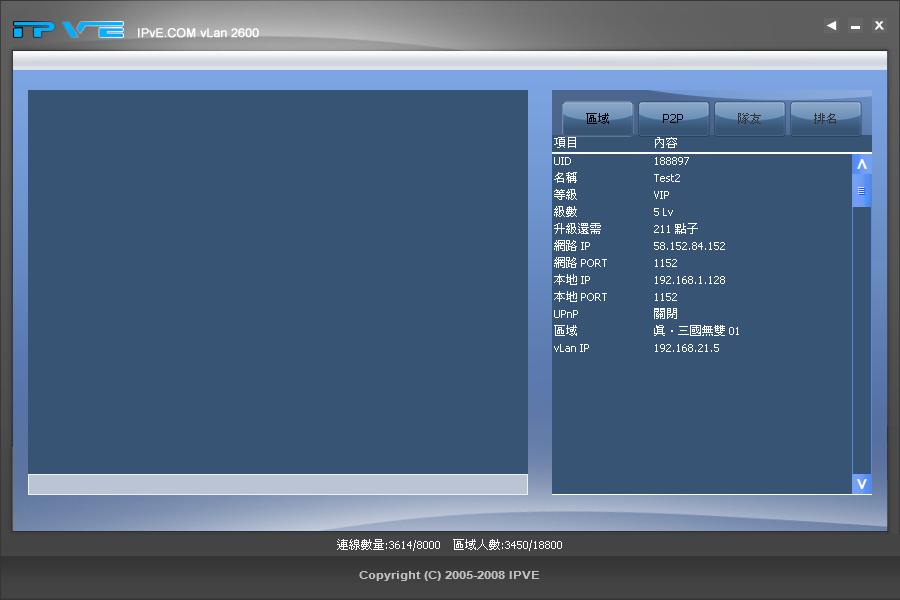Click the back arrow icon in title bar
900x600 pixels.
[831, 25]
